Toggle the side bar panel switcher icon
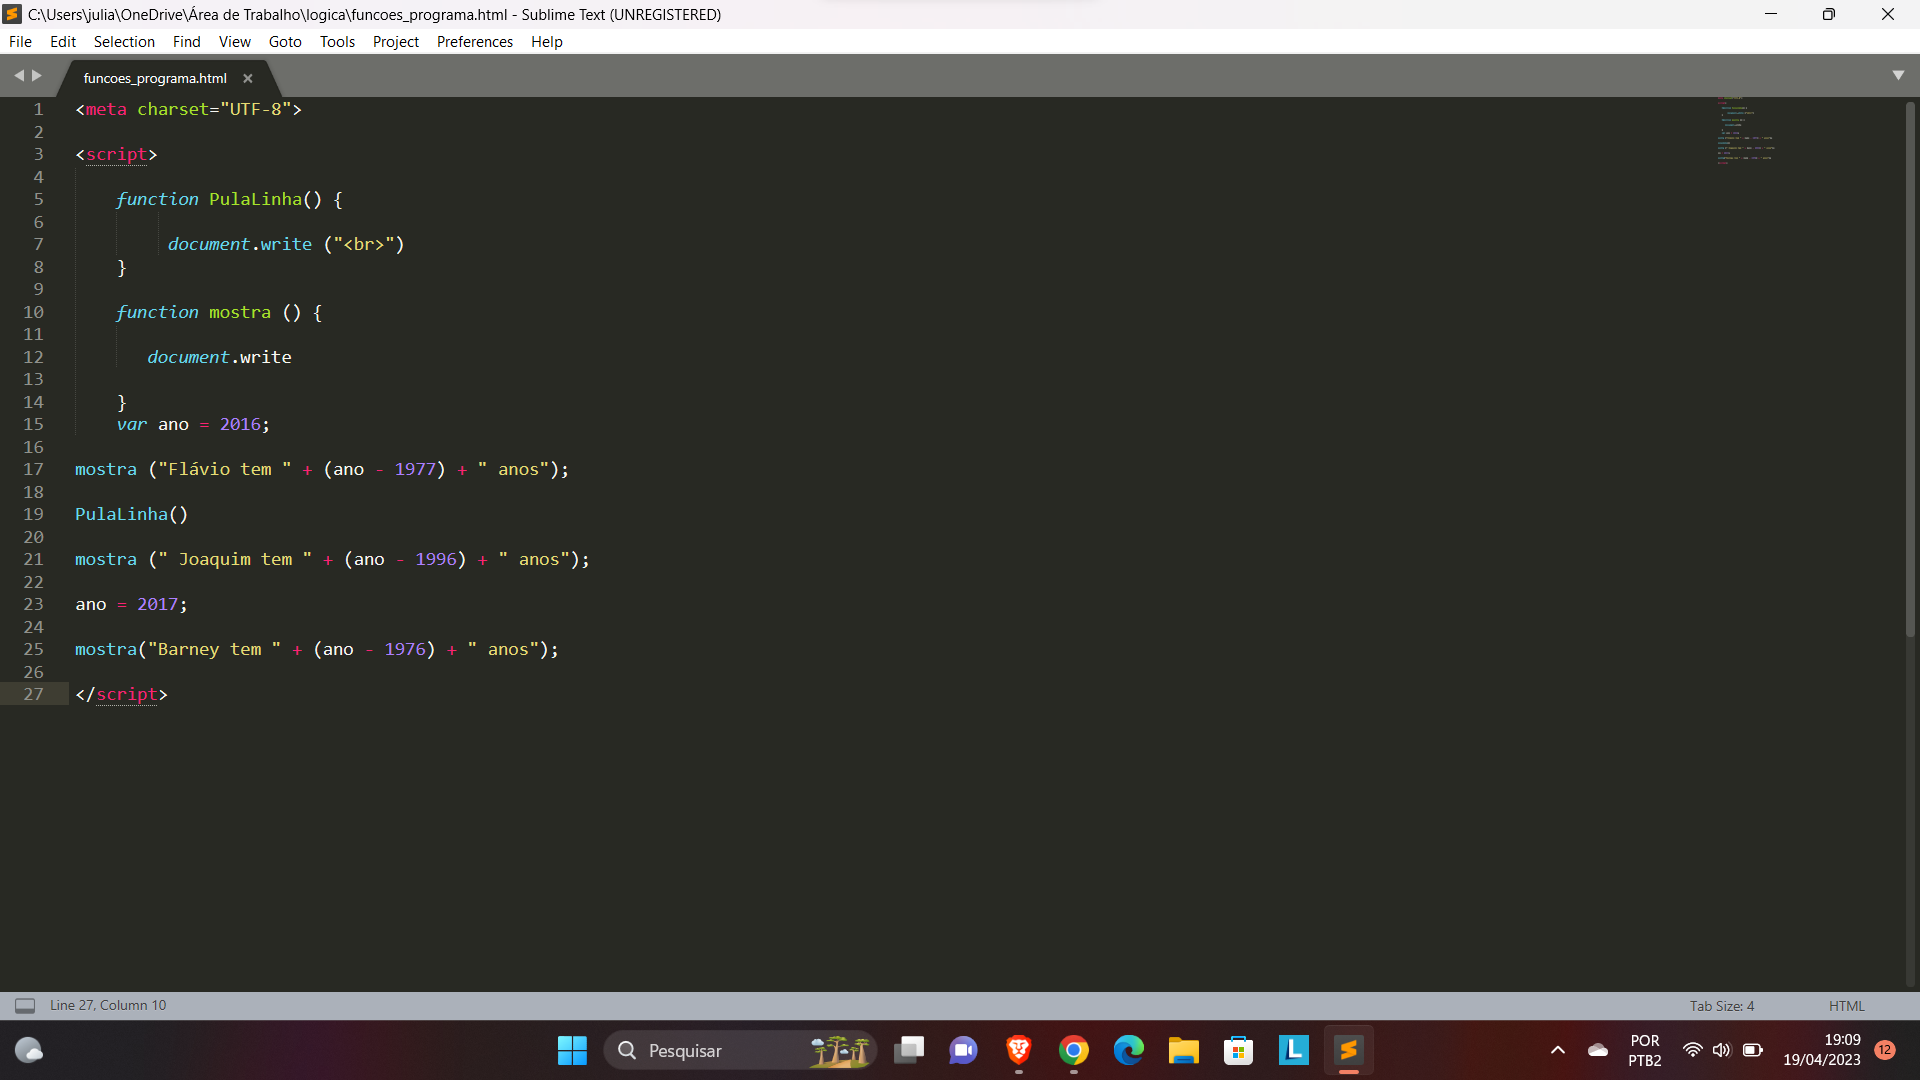This screenshot has height=1080, width=1920. point(25,1006)
